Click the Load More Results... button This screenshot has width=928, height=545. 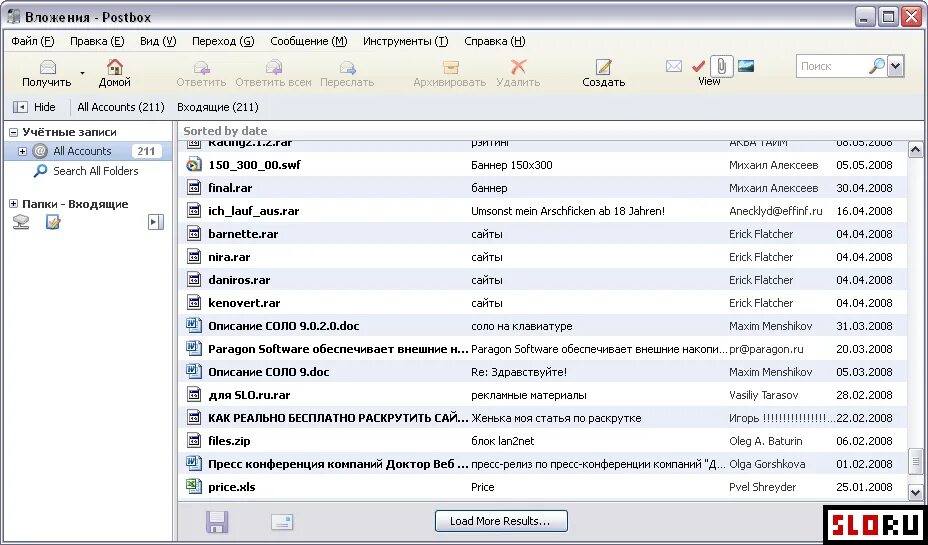pos(501,521)
